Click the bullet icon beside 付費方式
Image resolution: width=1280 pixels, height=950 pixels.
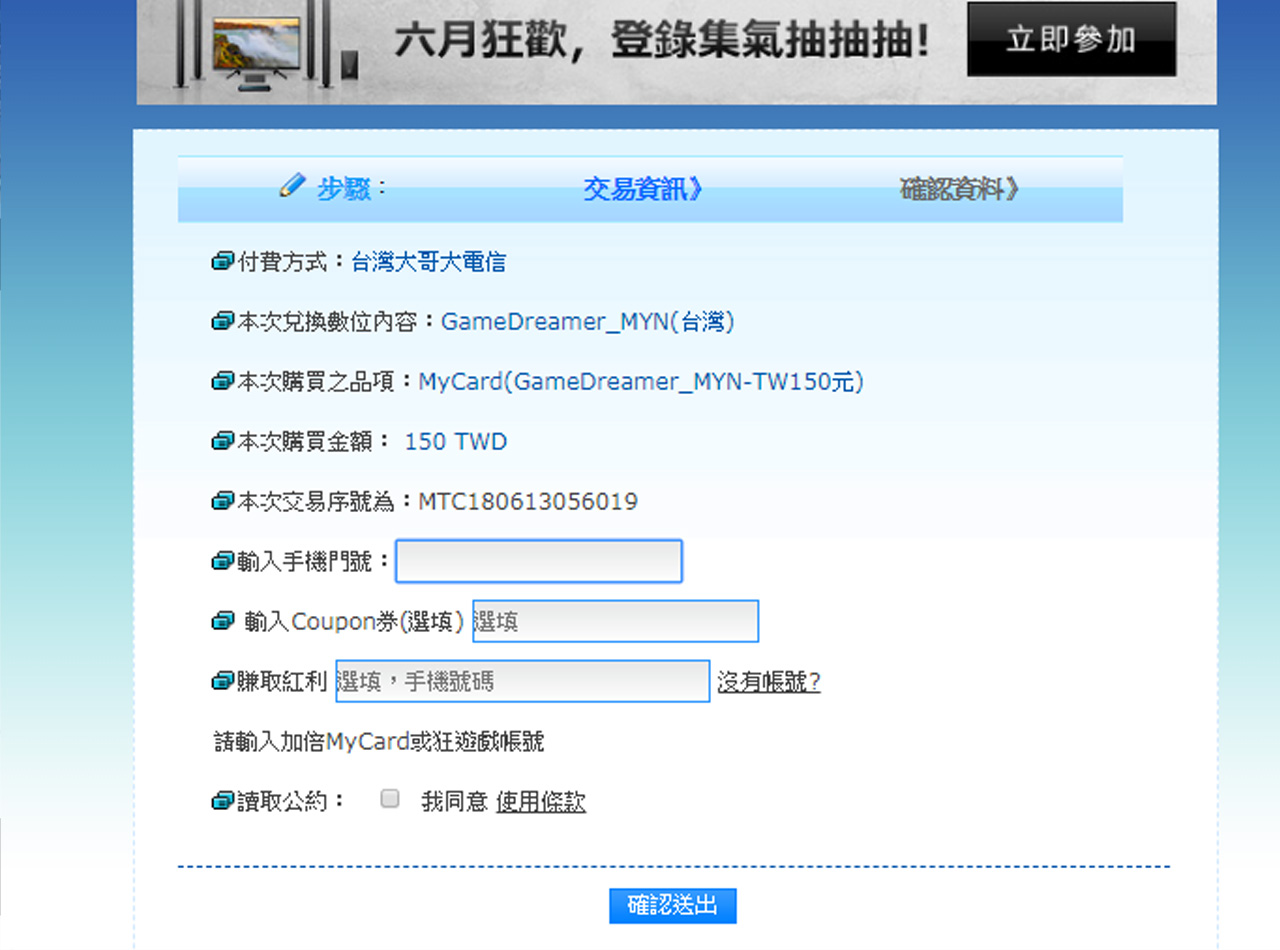[222, 262]
